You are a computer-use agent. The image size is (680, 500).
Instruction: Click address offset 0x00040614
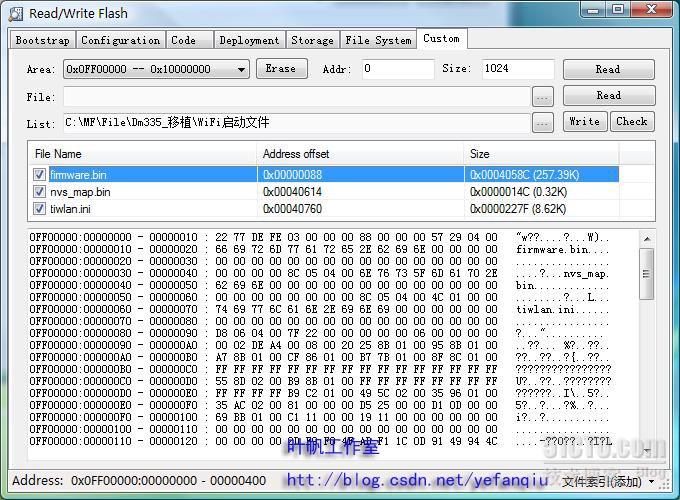click(x=292, y=192)
